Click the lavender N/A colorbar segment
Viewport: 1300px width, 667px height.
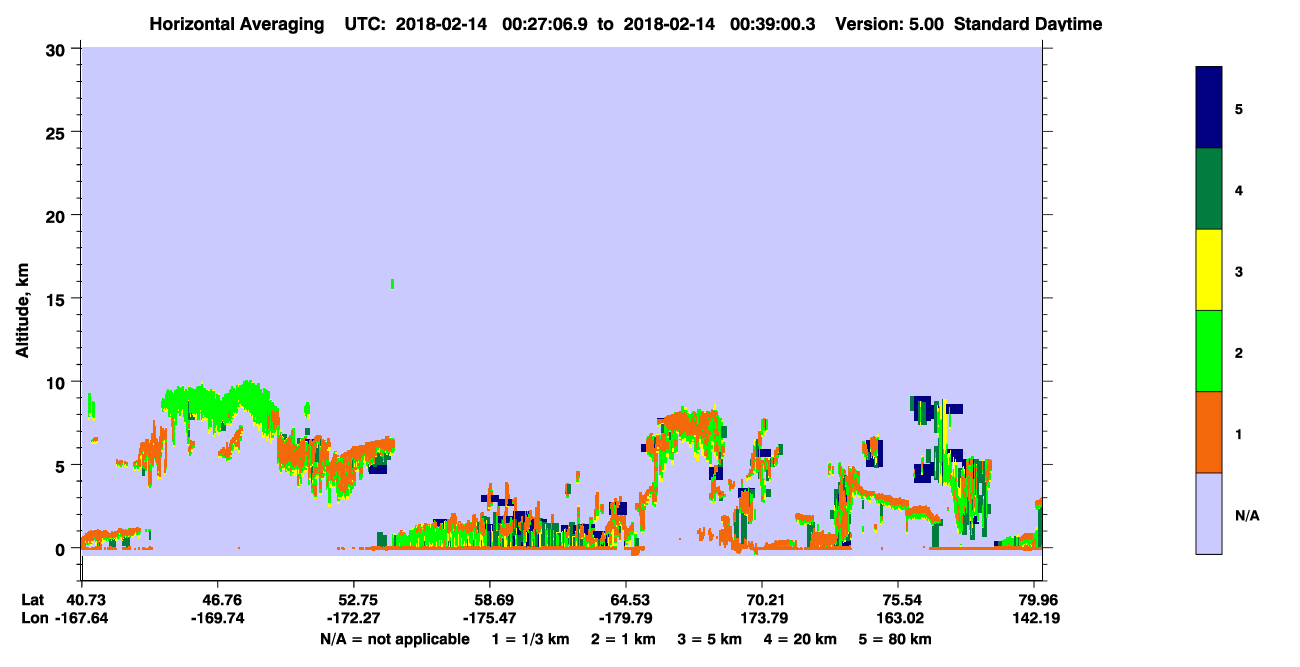[1209, 513]
